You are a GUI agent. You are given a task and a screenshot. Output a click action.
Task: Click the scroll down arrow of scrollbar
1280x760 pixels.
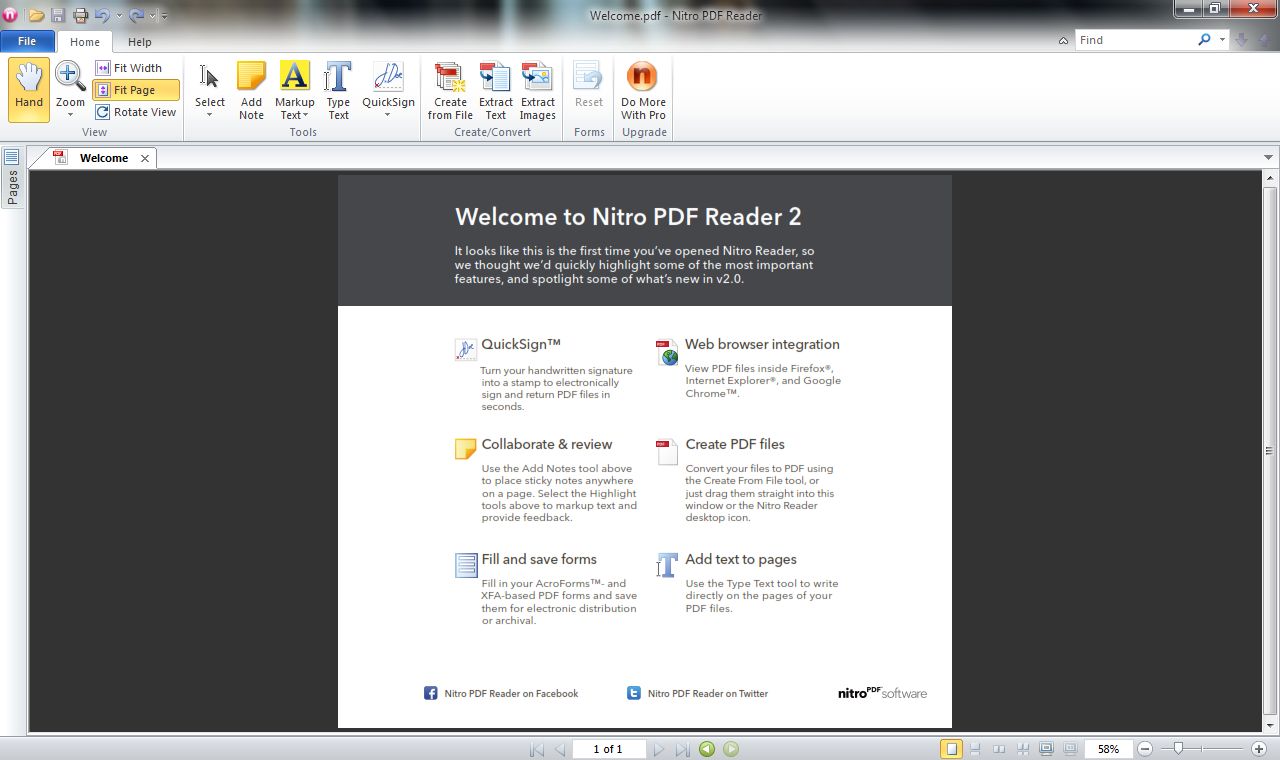[x=1270, y=725]
